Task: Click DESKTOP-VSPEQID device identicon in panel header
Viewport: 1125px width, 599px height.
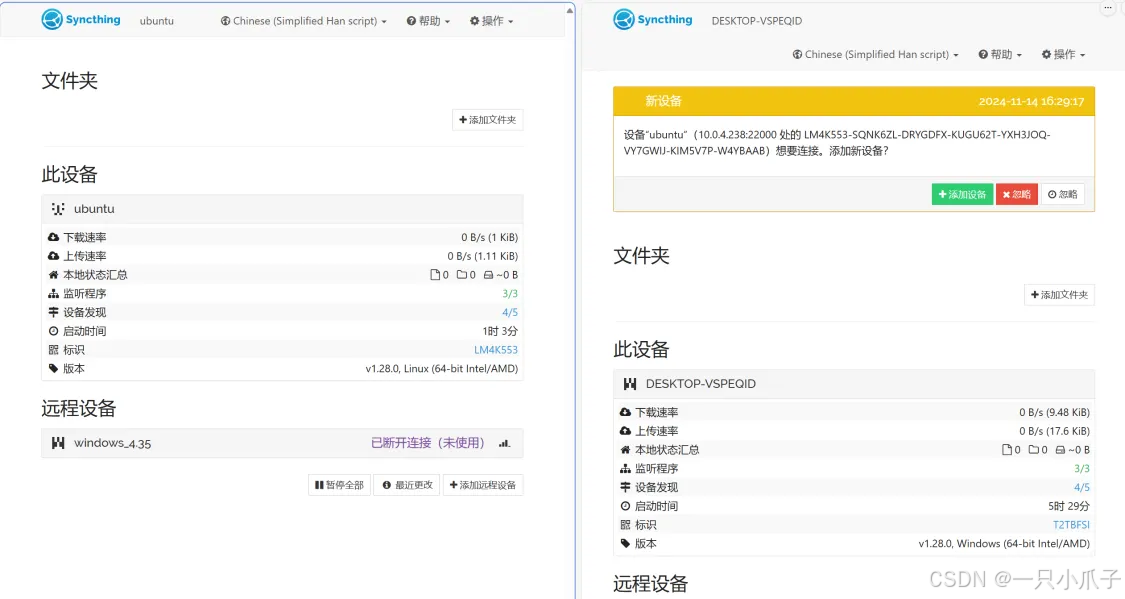Action: [630, 384]
